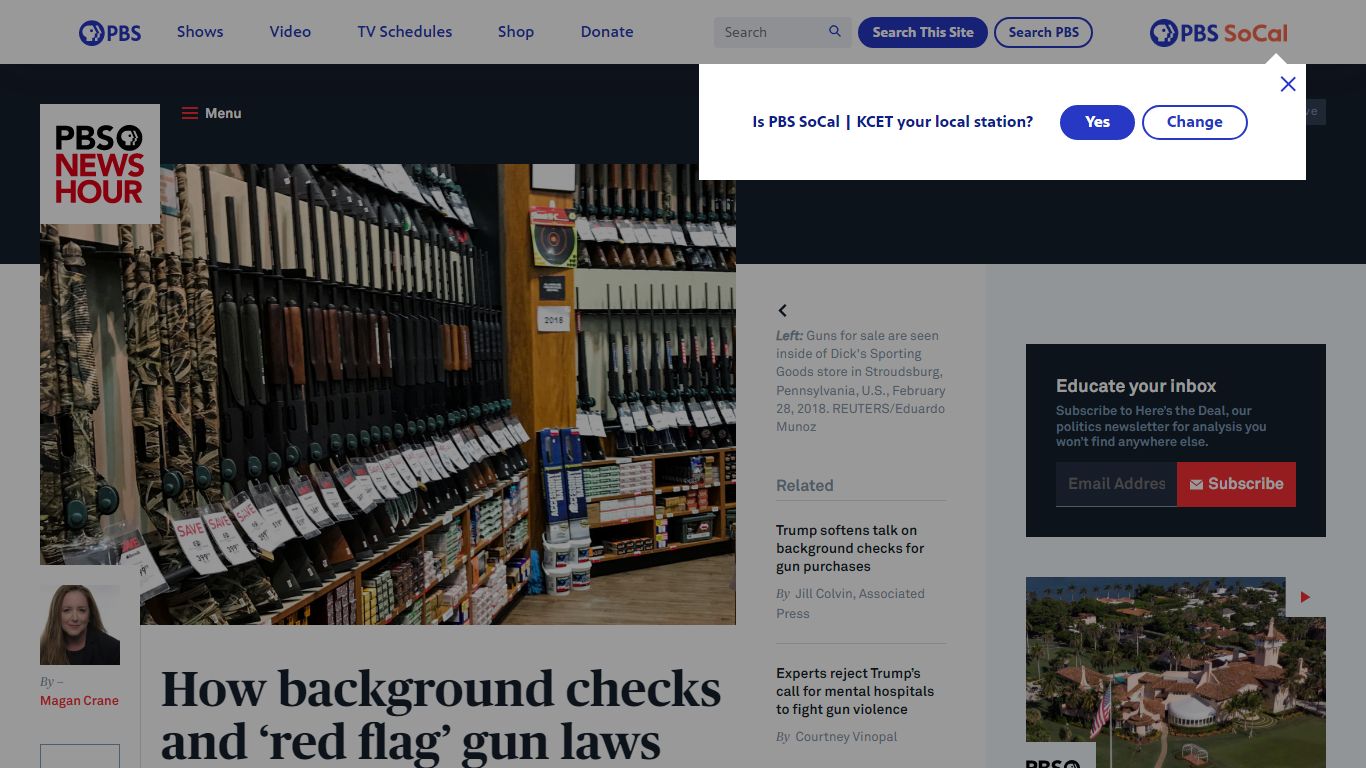Viewport: 1366px width, 768px height.
Task: Open the PBS SoCal station logo
Action: click(1219, 33)
